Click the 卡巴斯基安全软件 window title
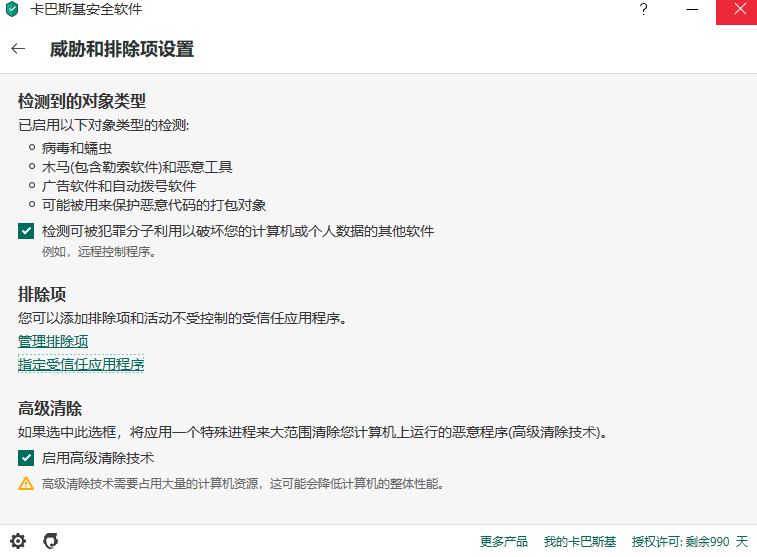 point(86,9)
